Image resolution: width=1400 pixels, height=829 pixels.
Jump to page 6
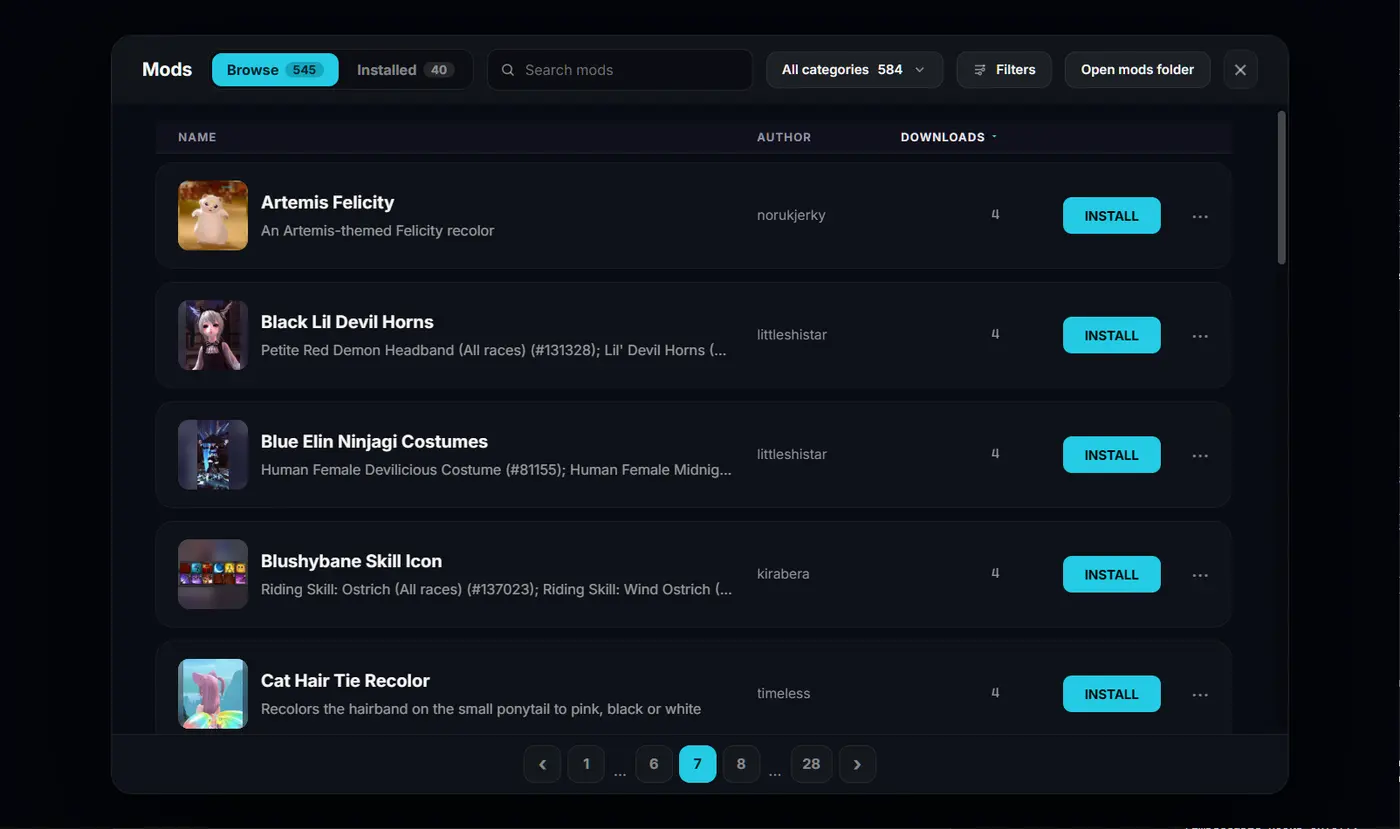654,764
